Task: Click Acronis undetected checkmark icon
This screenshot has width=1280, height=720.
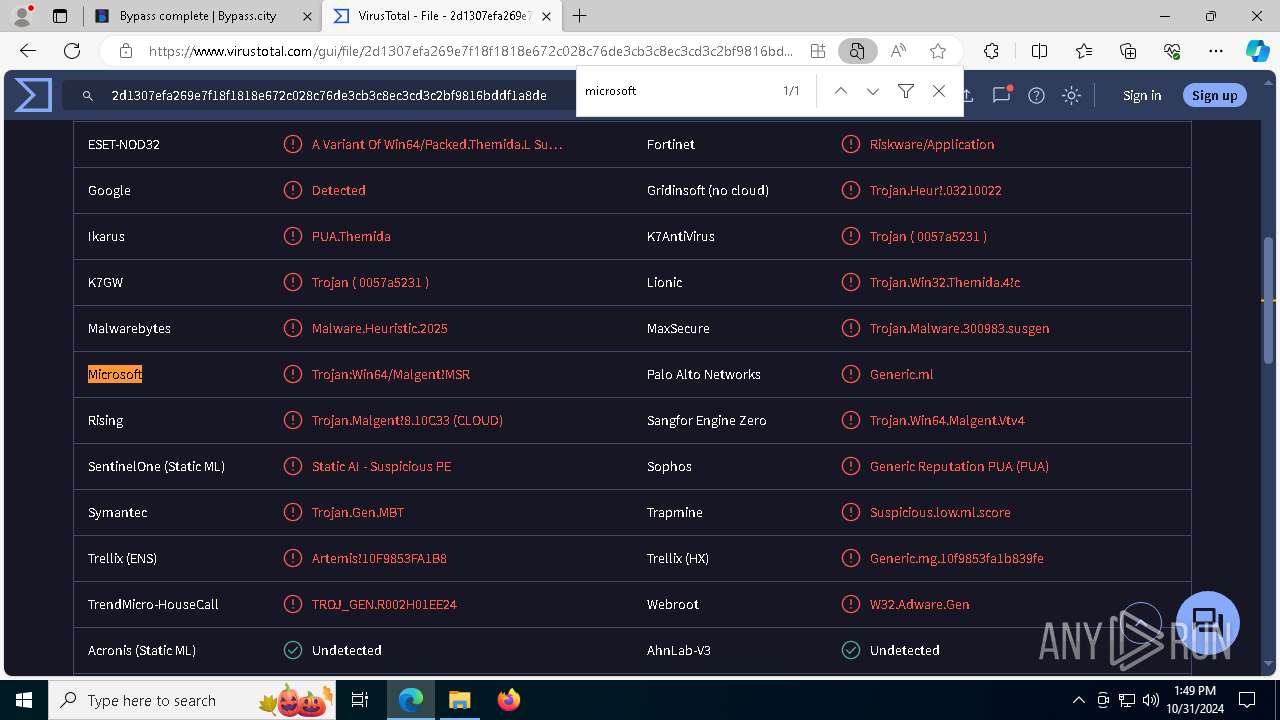Action: coord(293,650)
